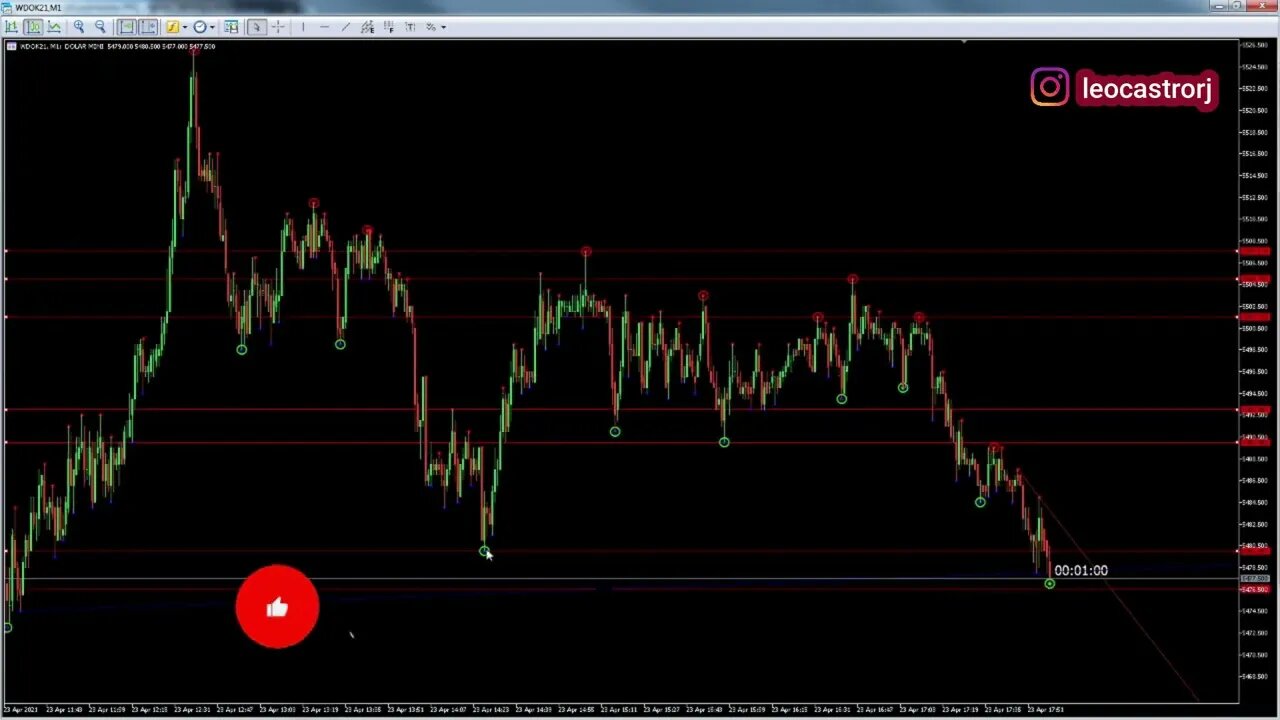Image resolution: width=1280 pixels, height=720 pixels.
Task: Click the 23 Apr 2021 time axis label
Action: [x=21, y=709]
